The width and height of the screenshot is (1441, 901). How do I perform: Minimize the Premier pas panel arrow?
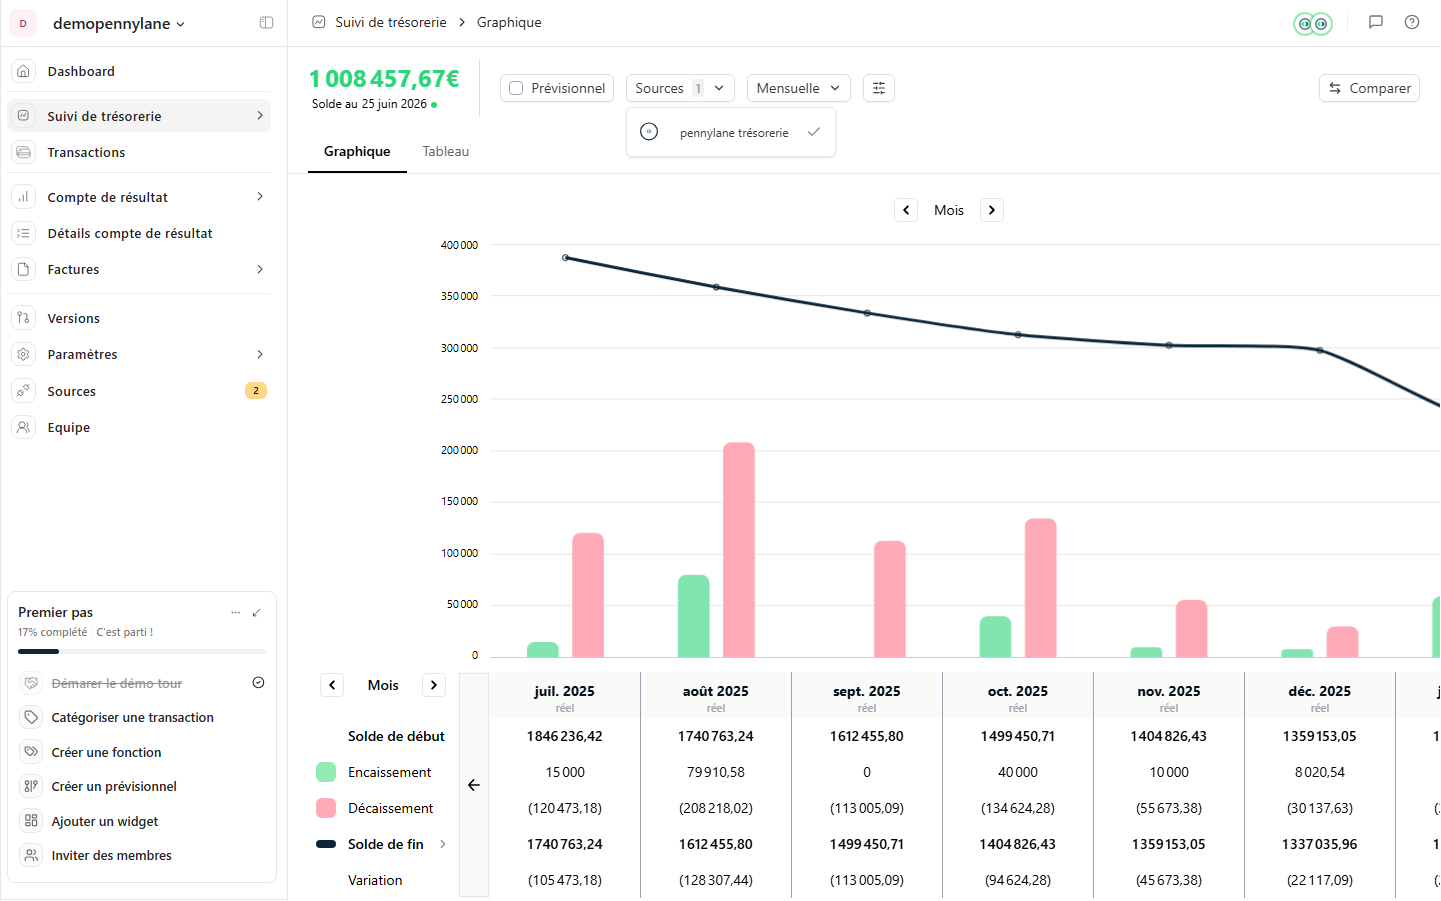[x=257, y=613]
